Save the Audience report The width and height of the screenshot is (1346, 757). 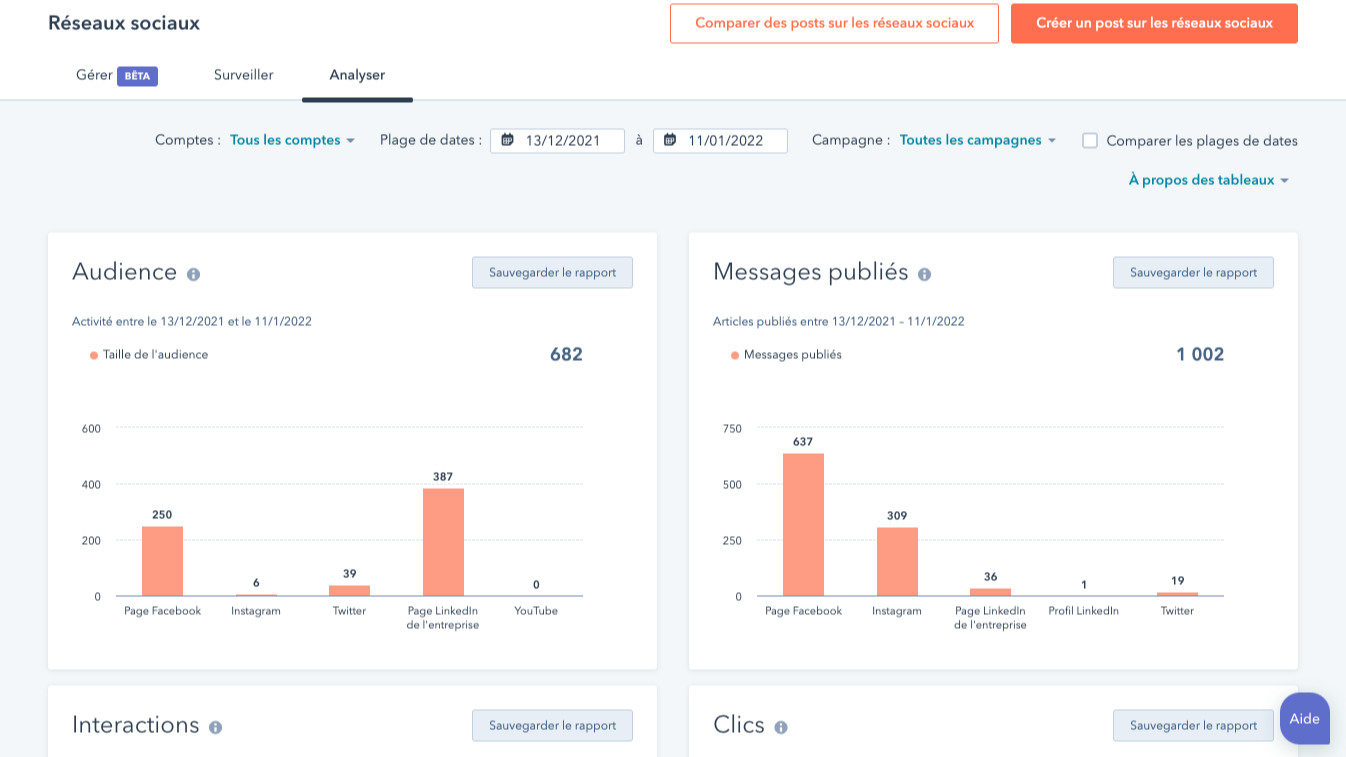tap(552, 272)
